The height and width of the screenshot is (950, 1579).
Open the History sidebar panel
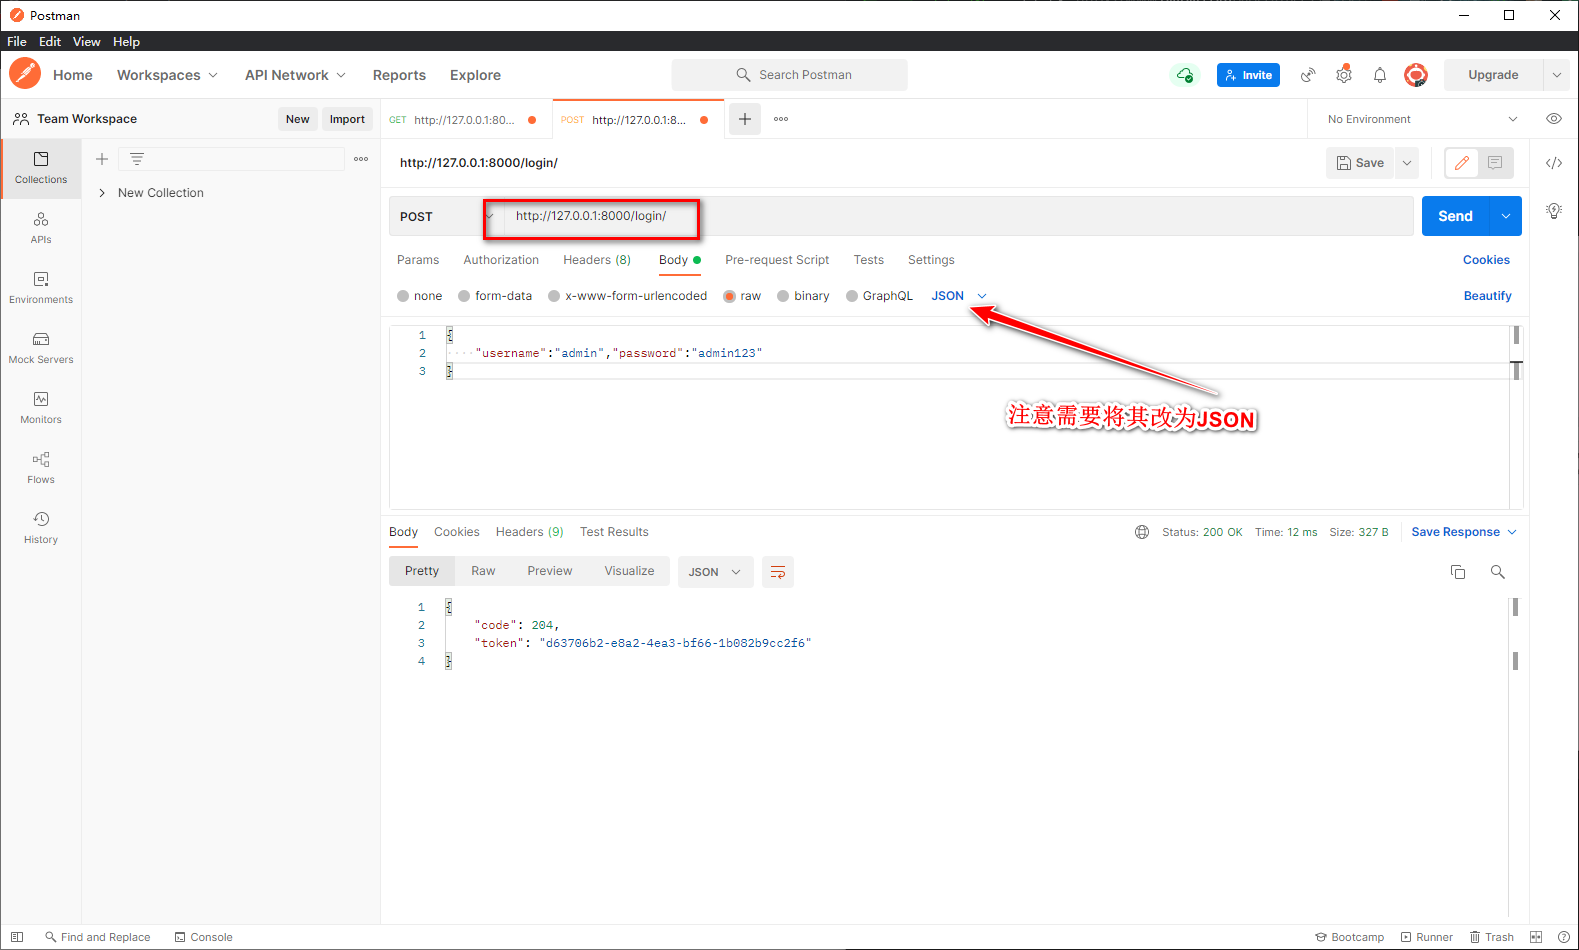(41, 528)
